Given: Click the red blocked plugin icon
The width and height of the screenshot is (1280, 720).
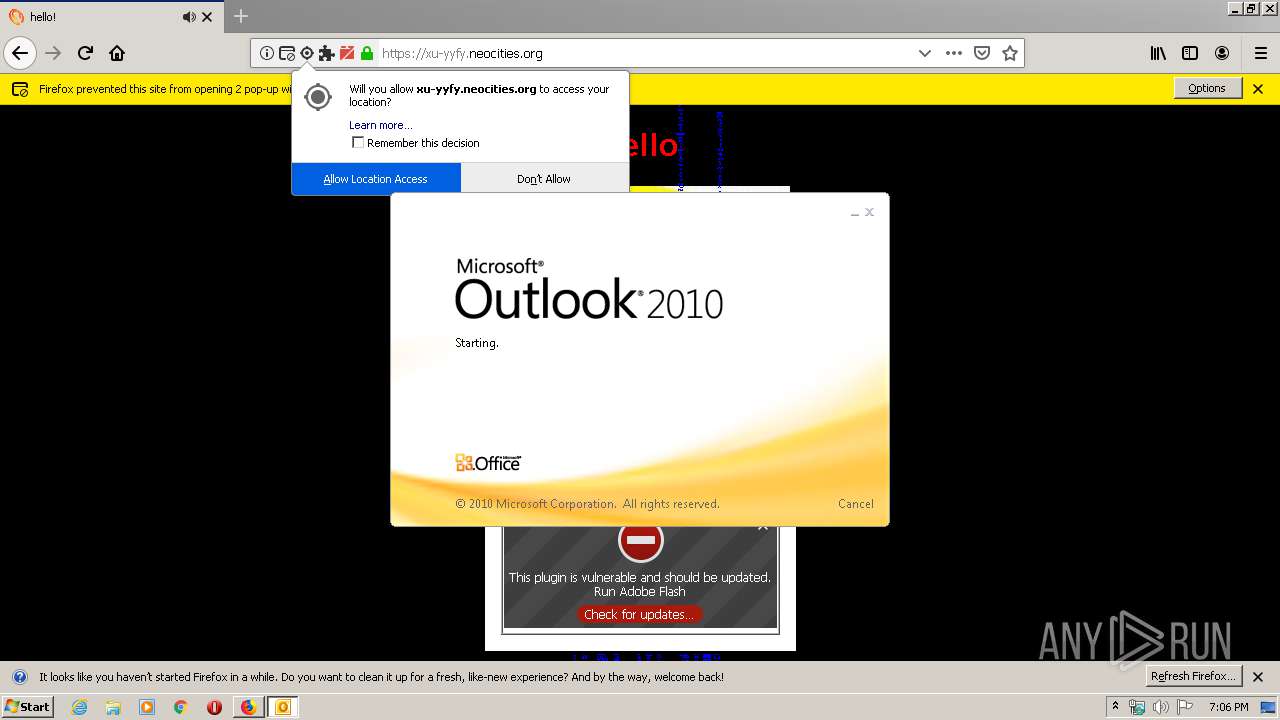Looking at the screenshot, I should 640,541.
